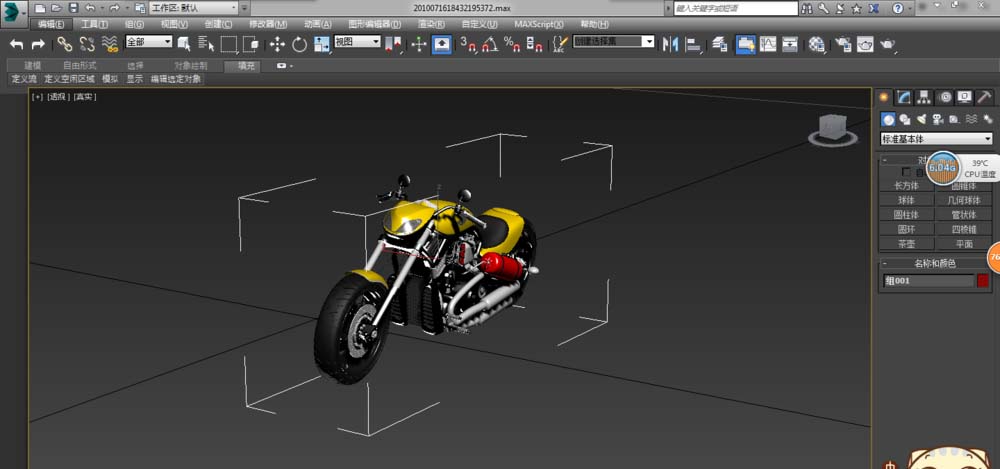The image size is (1000, 469).
Task: Toggle the AutoGrid checkbox in object type rollout
Action: coord(906,172)
